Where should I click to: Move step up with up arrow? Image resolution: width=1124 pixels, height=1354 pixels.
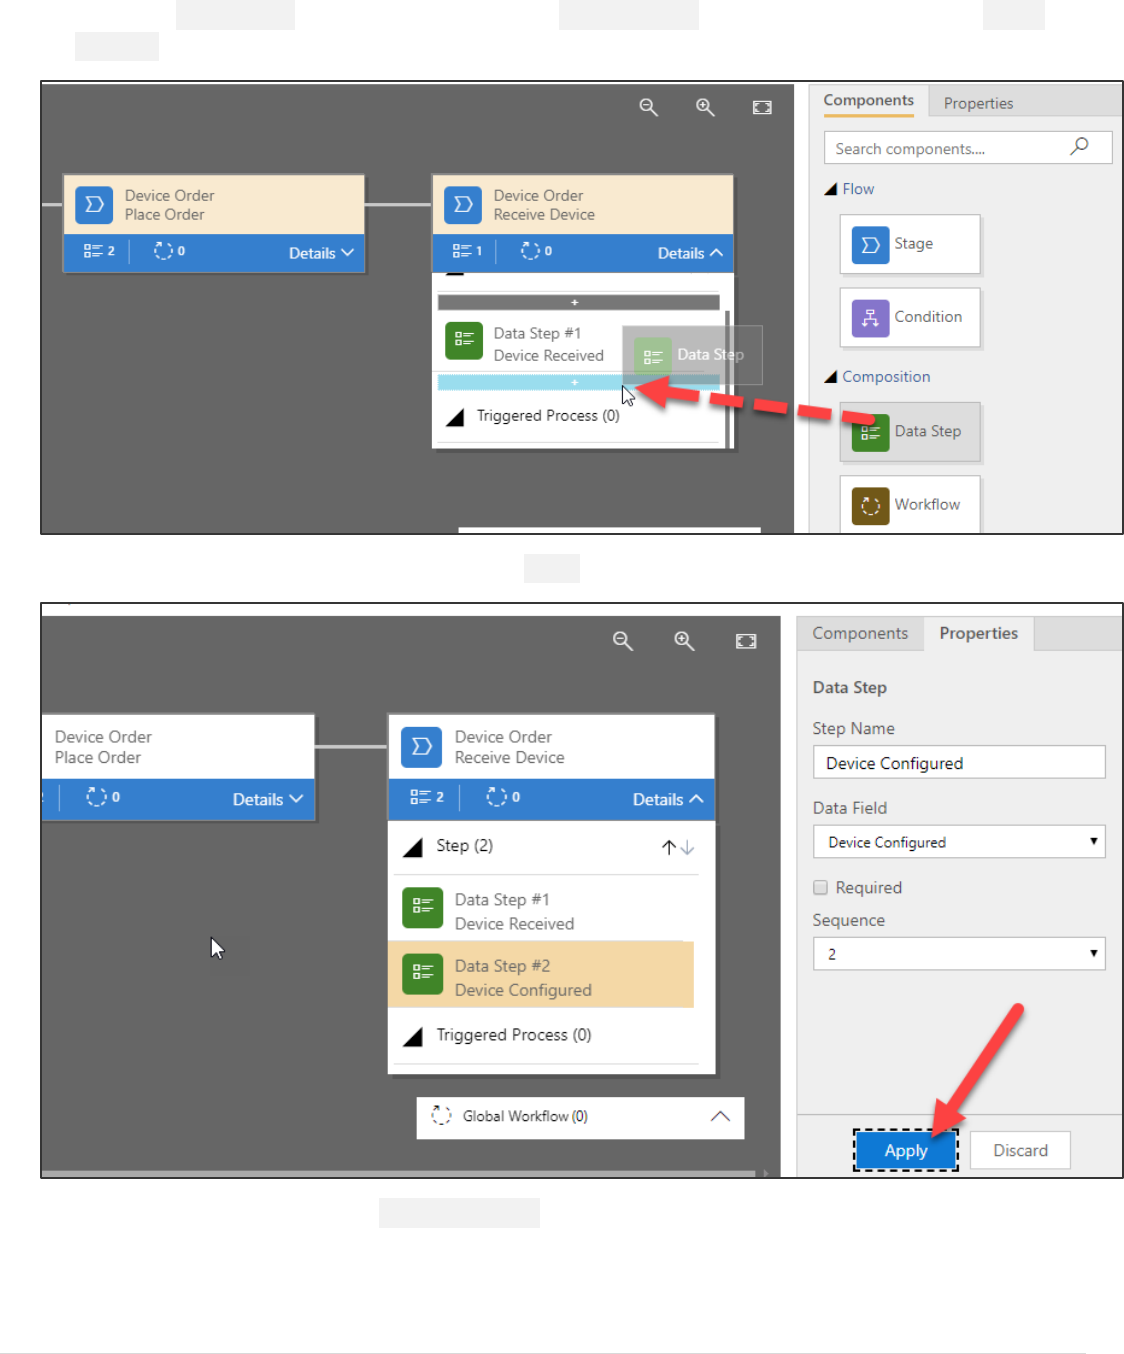tap(669, 847)
